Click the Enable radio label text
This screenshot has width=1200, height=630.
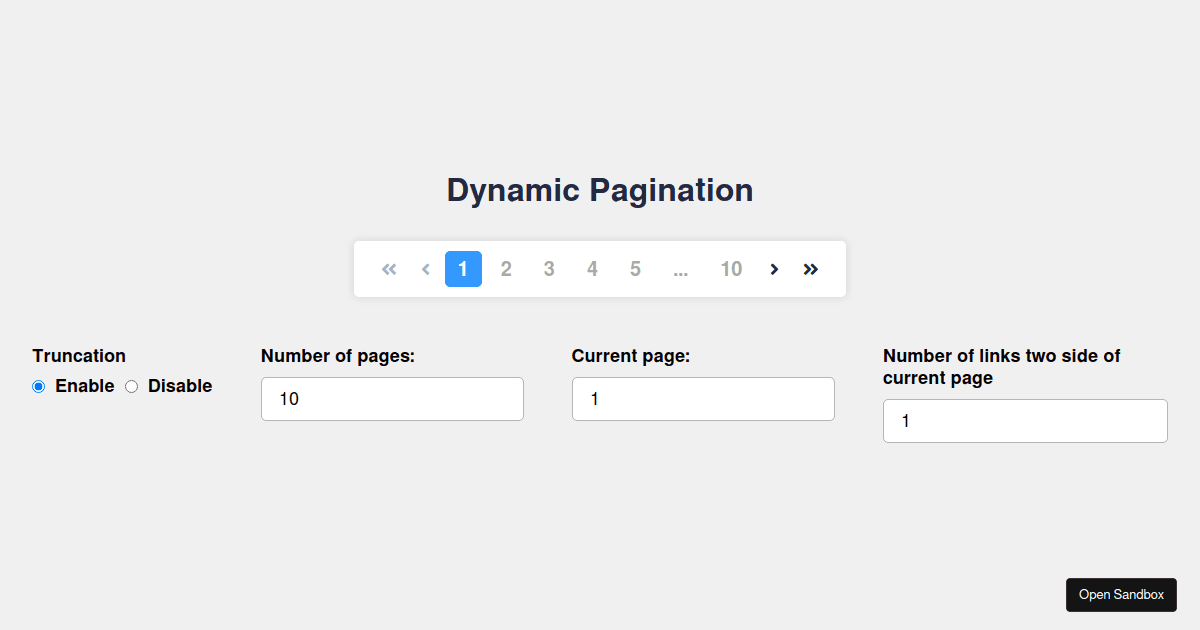point(85,386)
